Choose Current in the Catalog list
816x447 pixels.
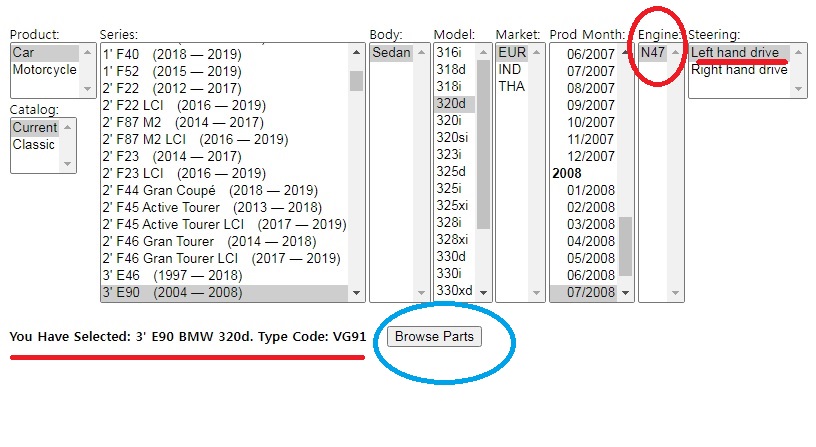[35, 127]
